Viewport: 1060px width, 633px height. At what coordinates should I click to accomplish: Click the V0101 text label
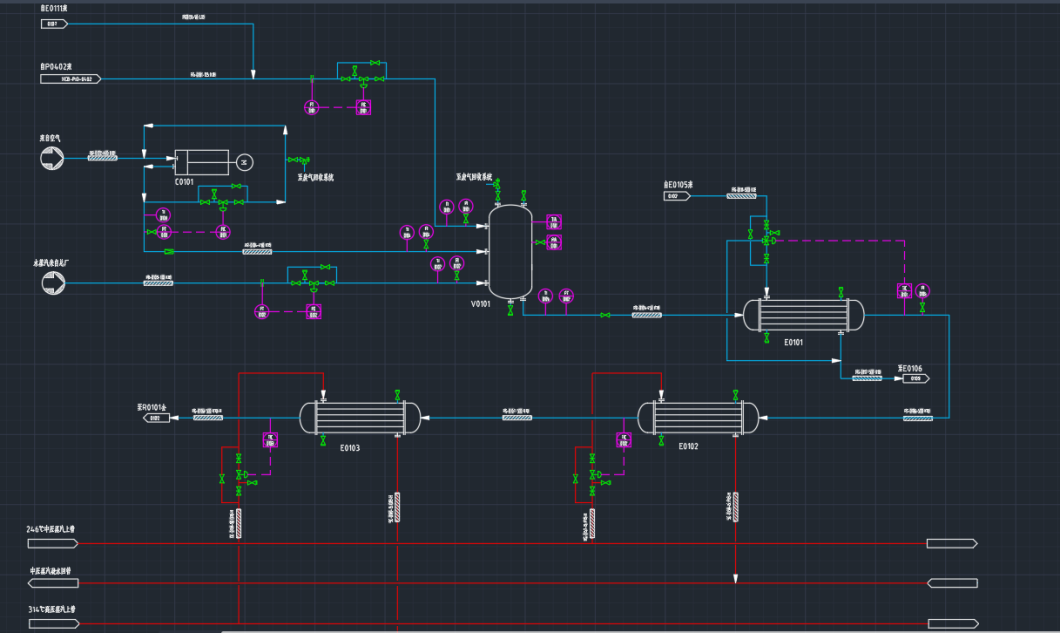coord(480,304)
